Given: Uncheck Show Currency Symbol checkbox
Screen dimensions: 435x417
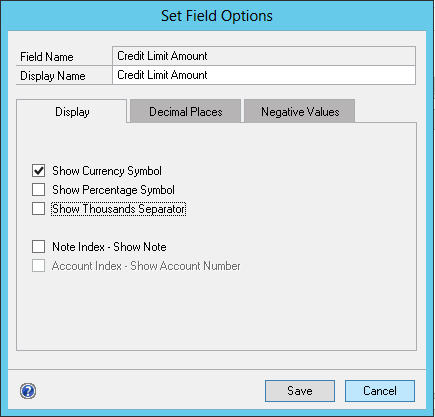Looking at the screenshot, I should coord(39,171).
